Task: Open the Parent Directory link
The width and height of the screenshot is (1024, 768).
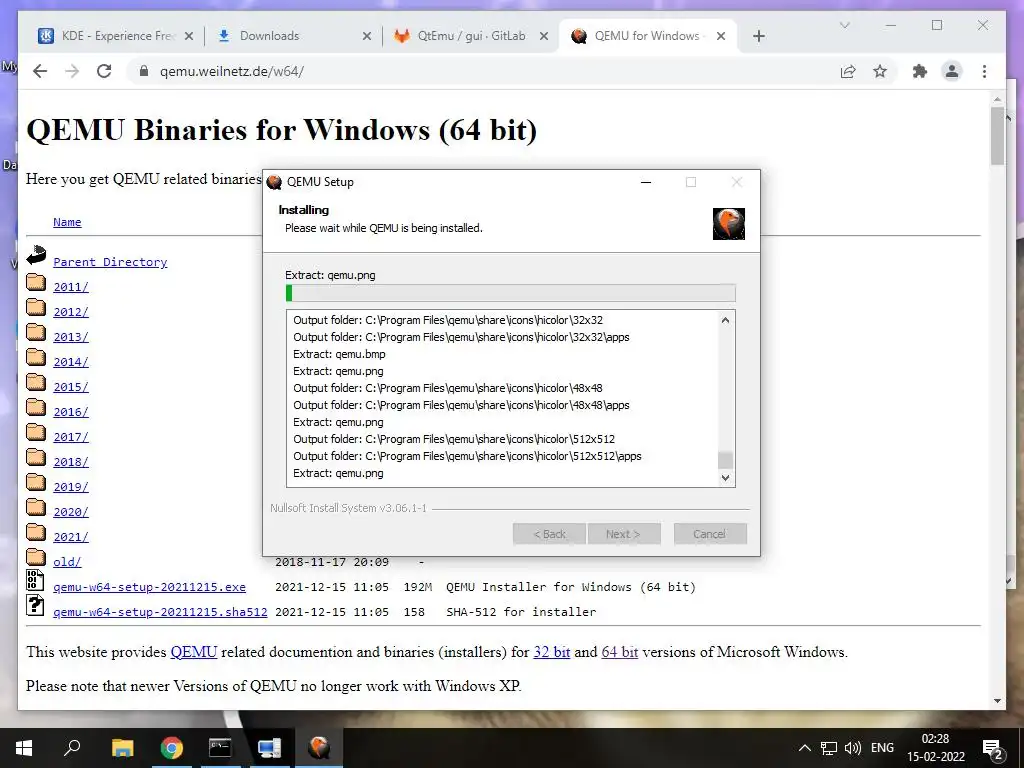Action: [x=110, y=262]
